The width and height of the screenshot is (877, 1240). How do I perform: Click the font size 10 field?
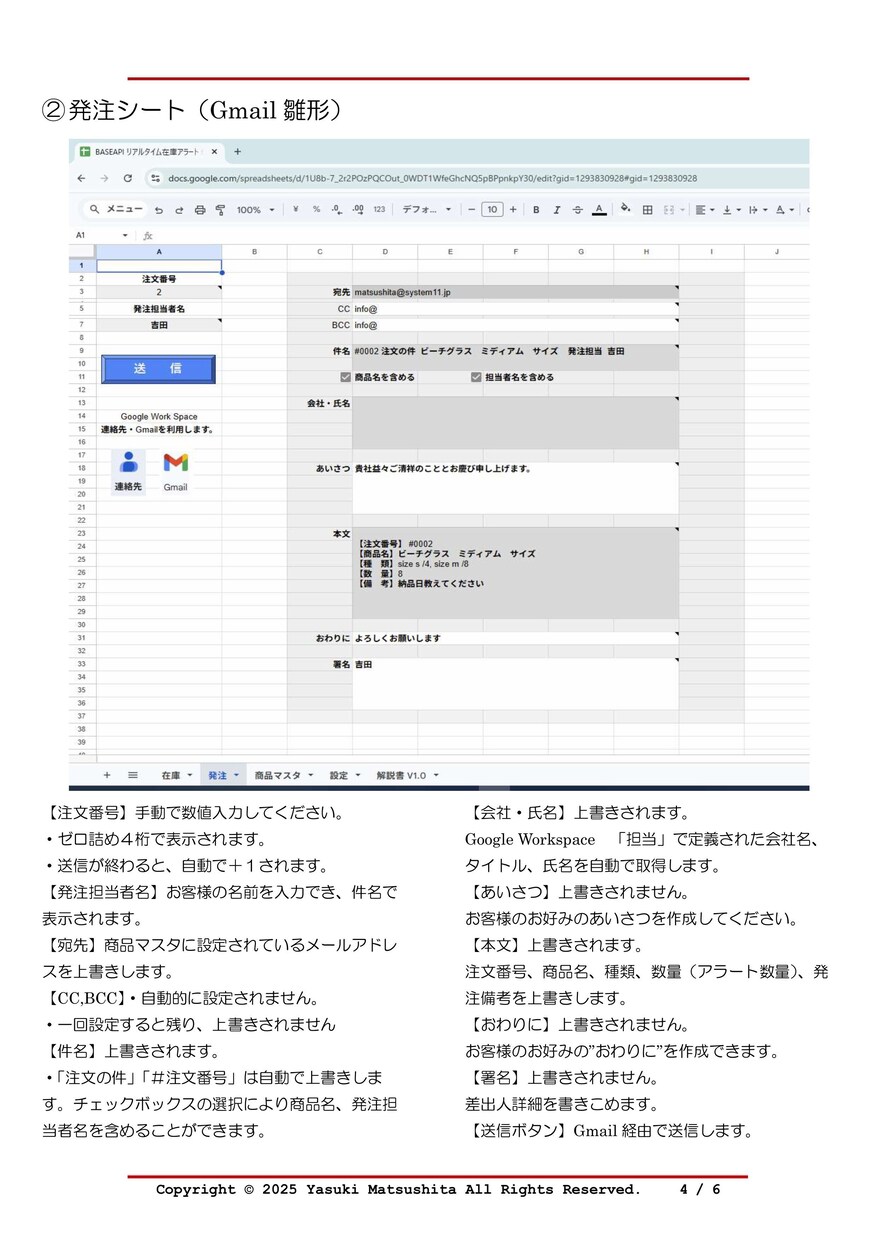(492, 210)
